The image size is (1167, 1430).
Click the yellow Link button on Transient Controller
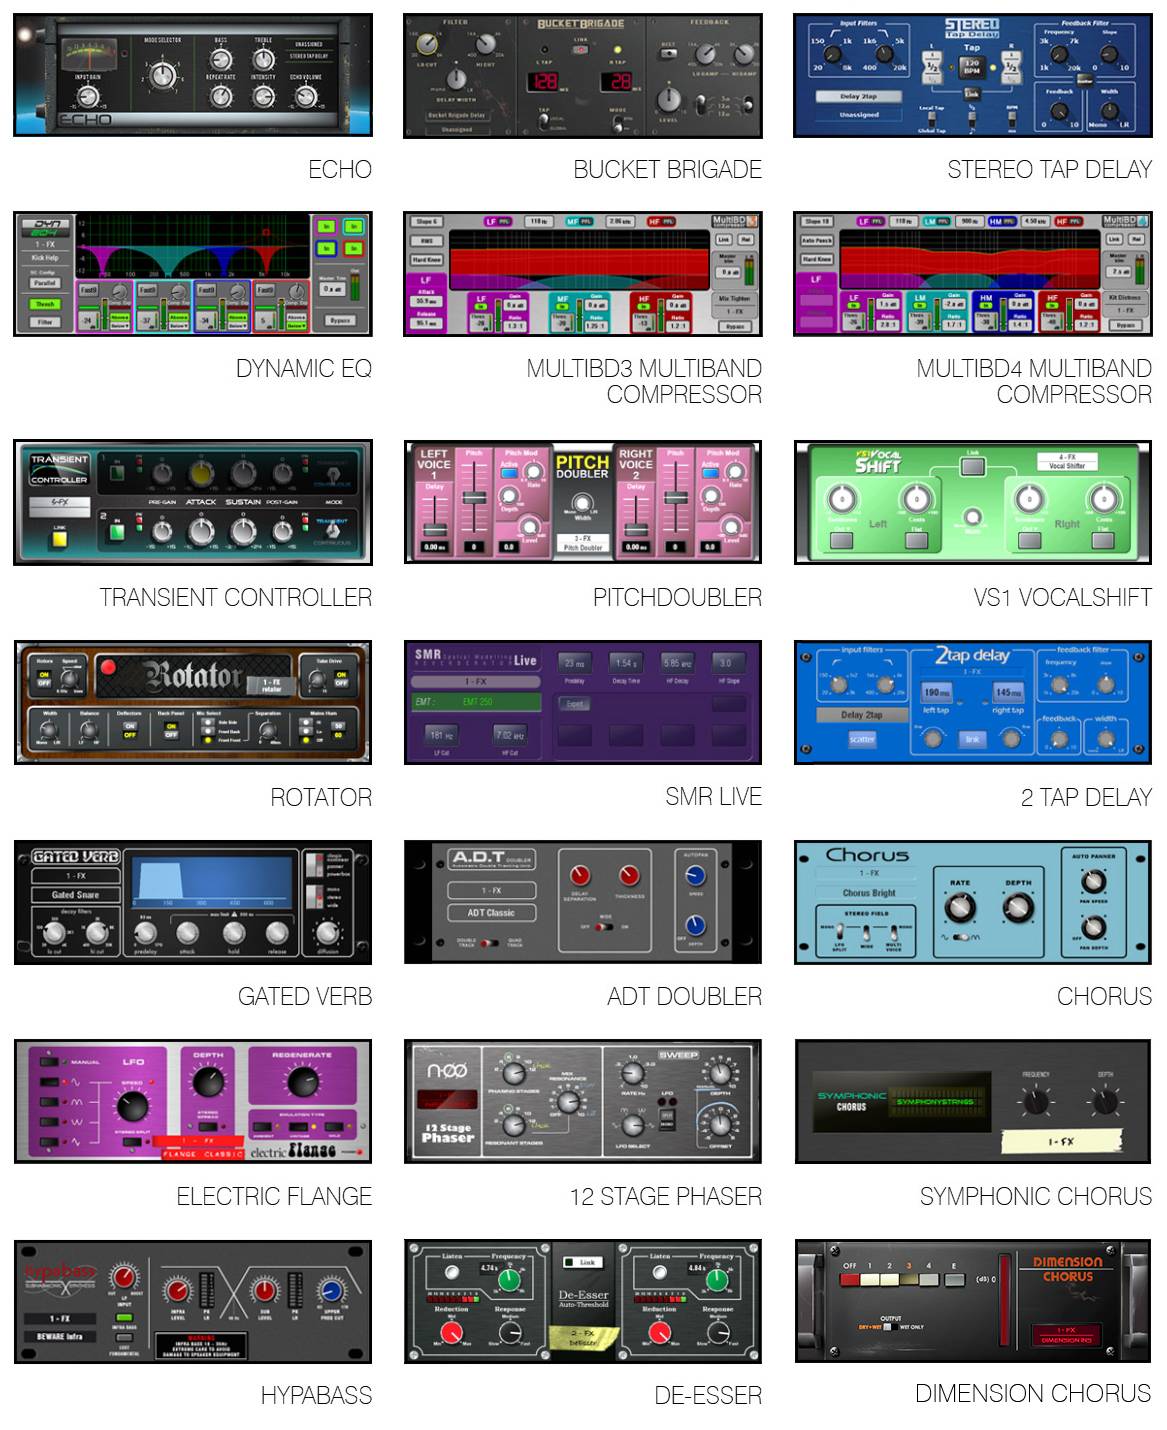[x=59, y=539]
